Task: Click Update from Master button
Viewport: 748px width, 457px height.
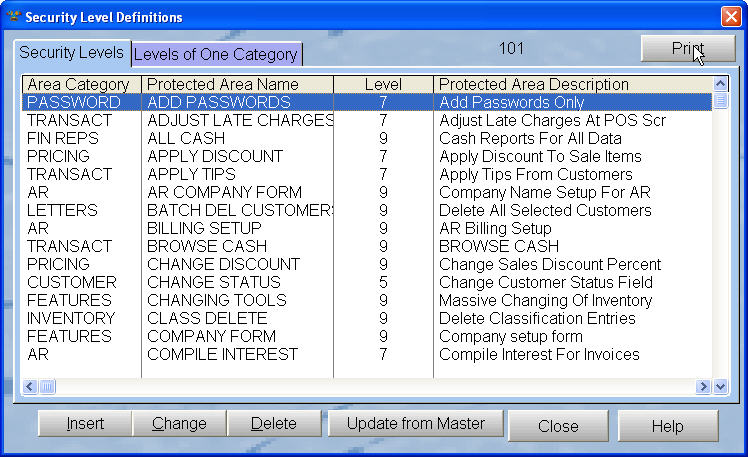Action: (x=415, y=423)
